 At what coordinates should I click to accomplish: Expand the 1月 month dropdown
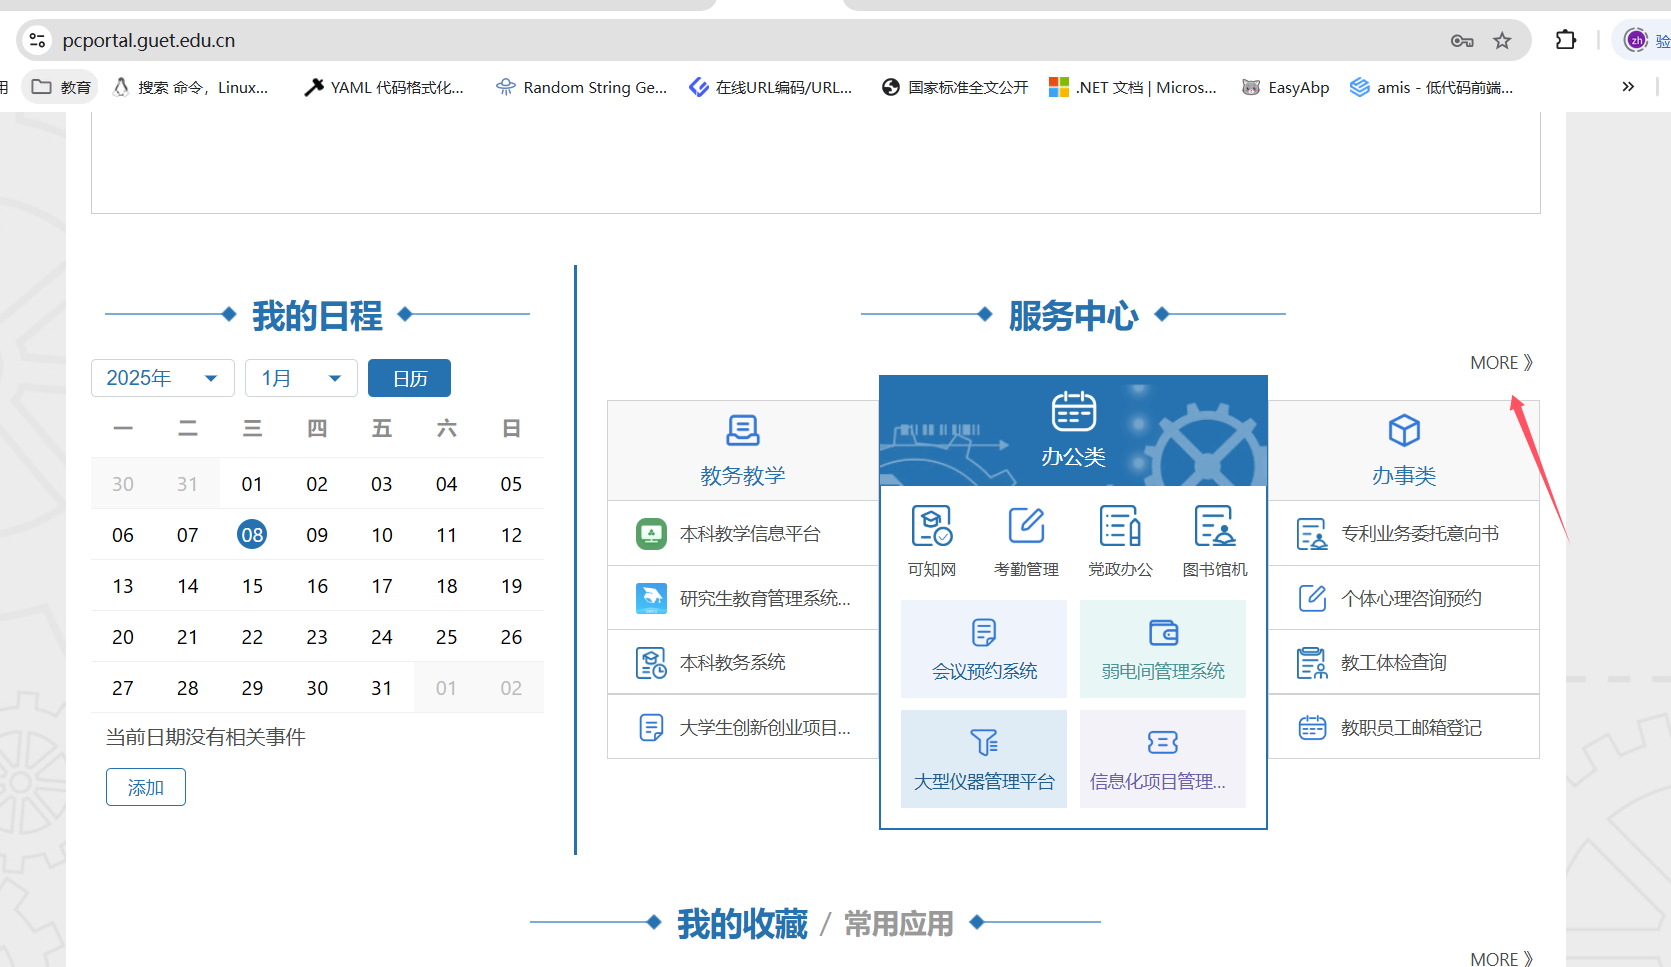[301, 378]
